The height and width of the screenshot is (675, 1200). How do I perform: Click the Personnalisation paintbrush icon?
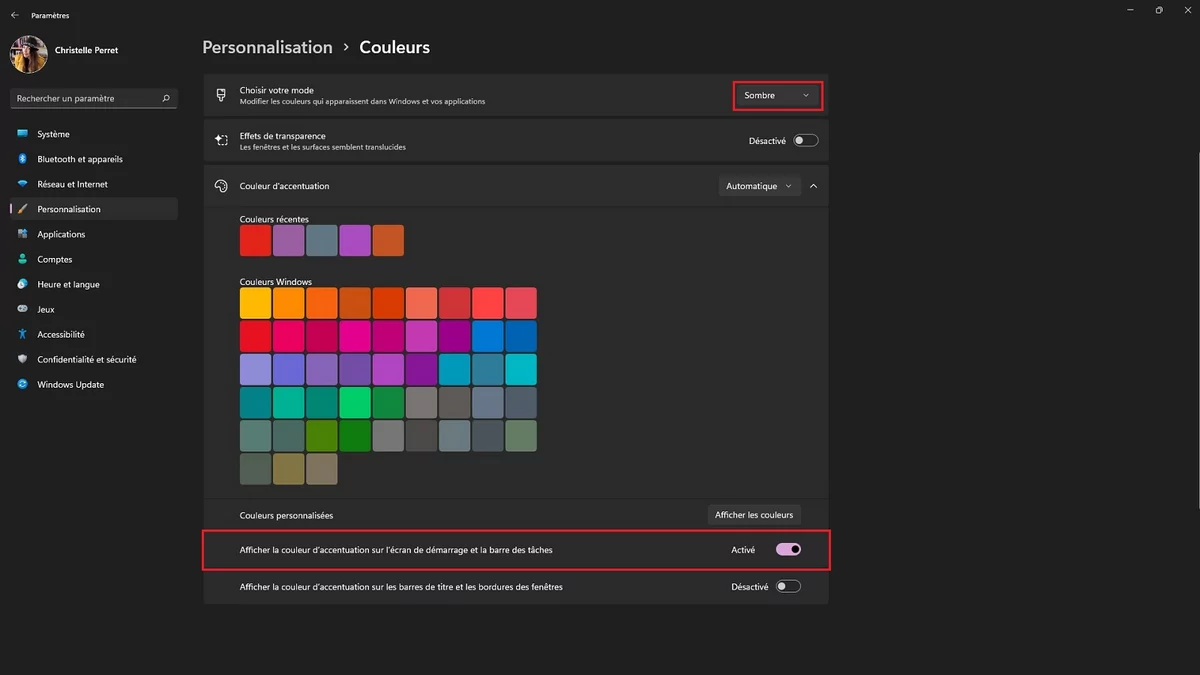23,209
